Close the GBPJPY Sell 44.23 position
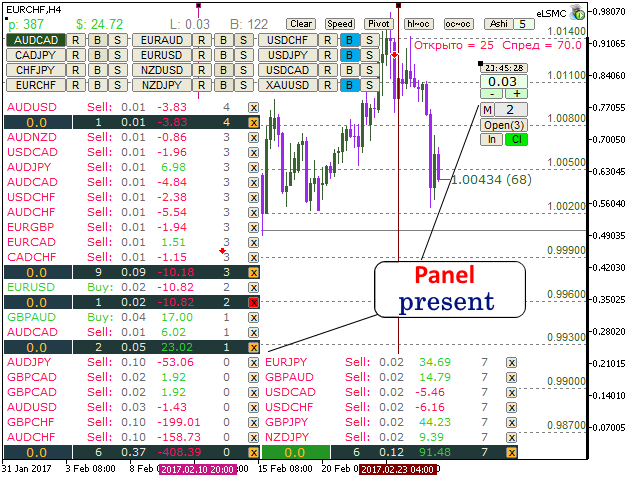 (x=511, y=423)
